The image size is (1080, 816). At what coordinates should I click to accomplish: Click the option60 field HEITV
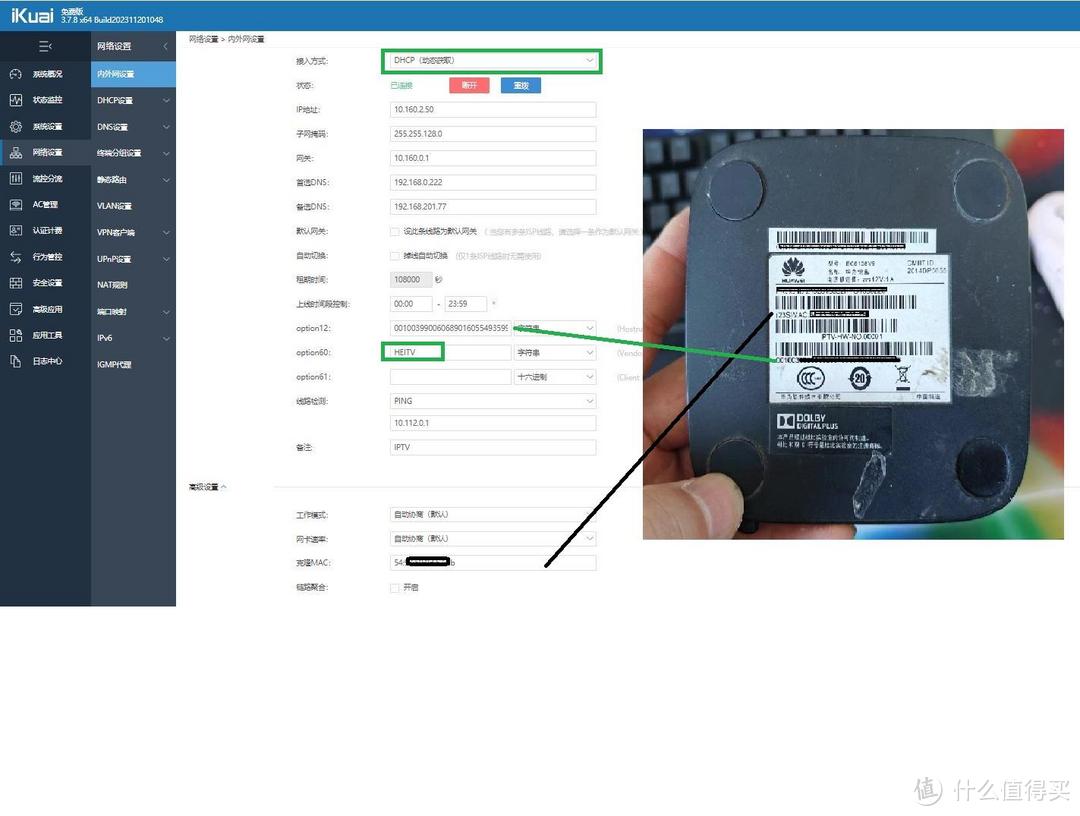pyautogui.click(x=450, y=353)
